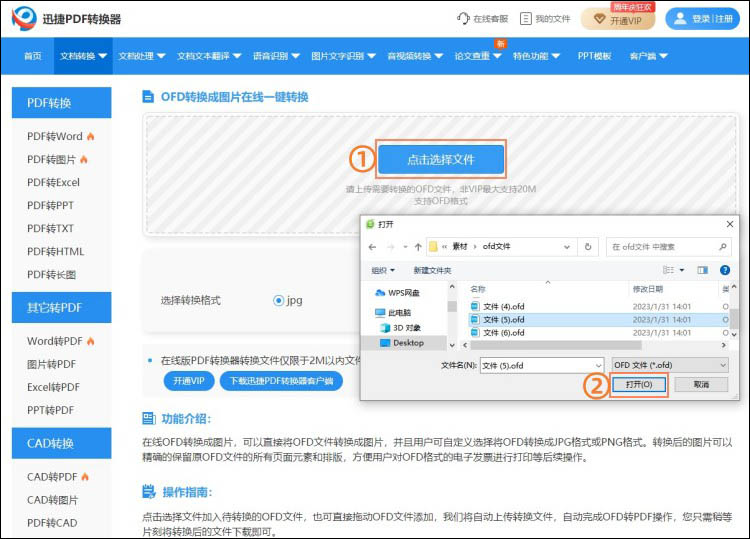Click the 迅捷PDF转换器 logo icon

coord(24,18)
